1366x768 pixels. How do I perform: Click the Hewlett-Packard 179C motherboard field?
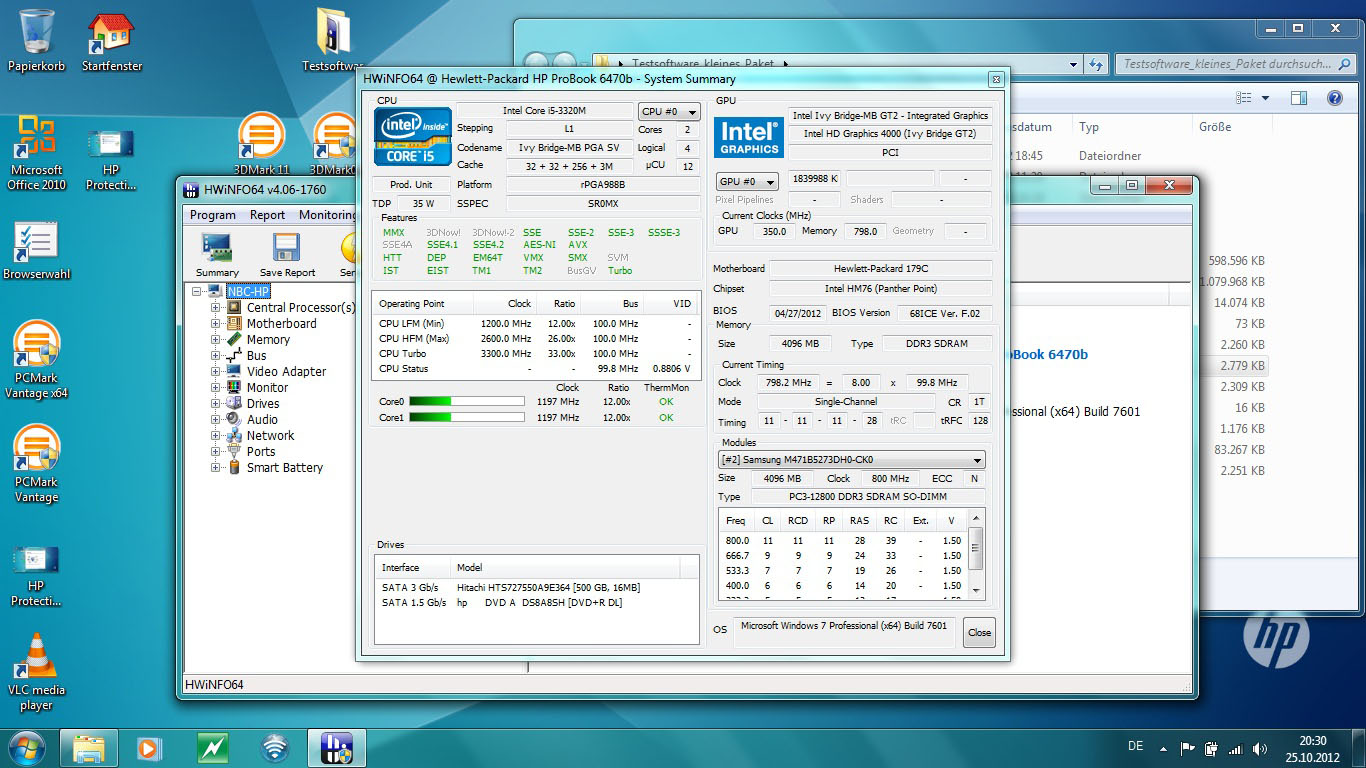[x=880, y=268]
